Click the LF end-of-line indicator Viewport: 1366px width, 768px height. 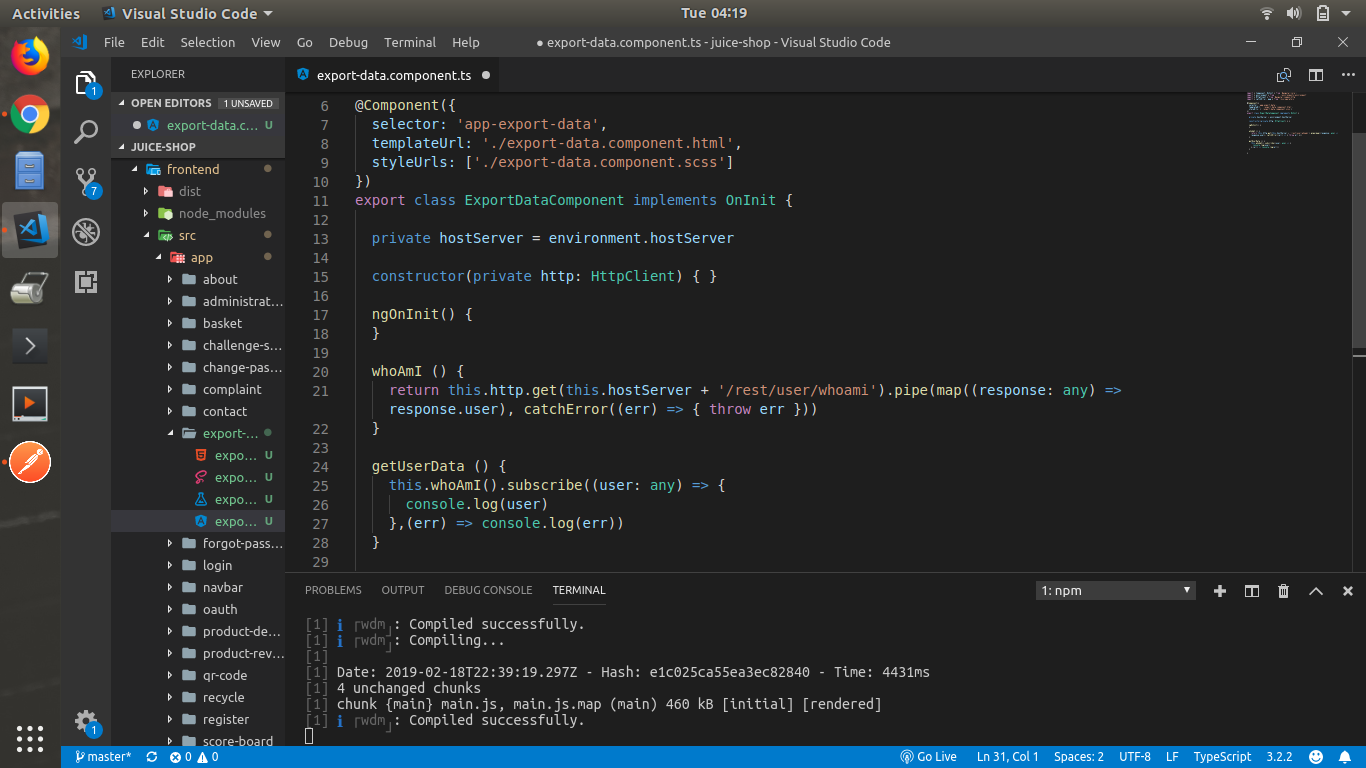pos(1172,757)
